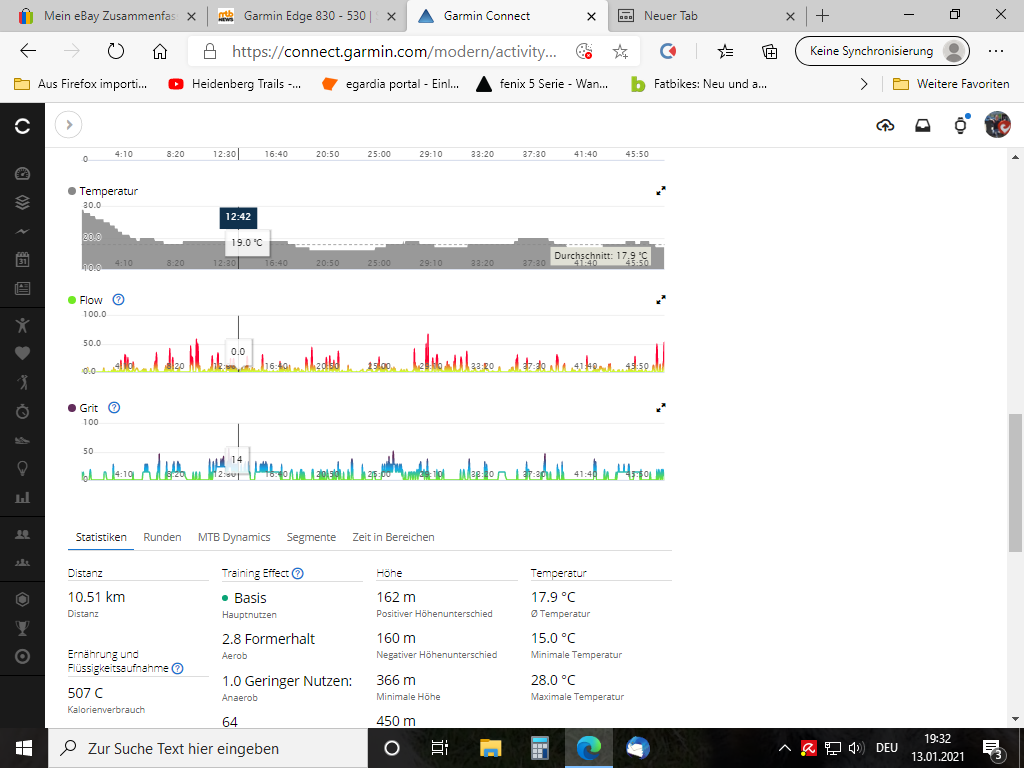Image resolution: width=1024 pixels, height=768 pixels.
Task: Click the Flow help question mark
Action: coord(118,300)
